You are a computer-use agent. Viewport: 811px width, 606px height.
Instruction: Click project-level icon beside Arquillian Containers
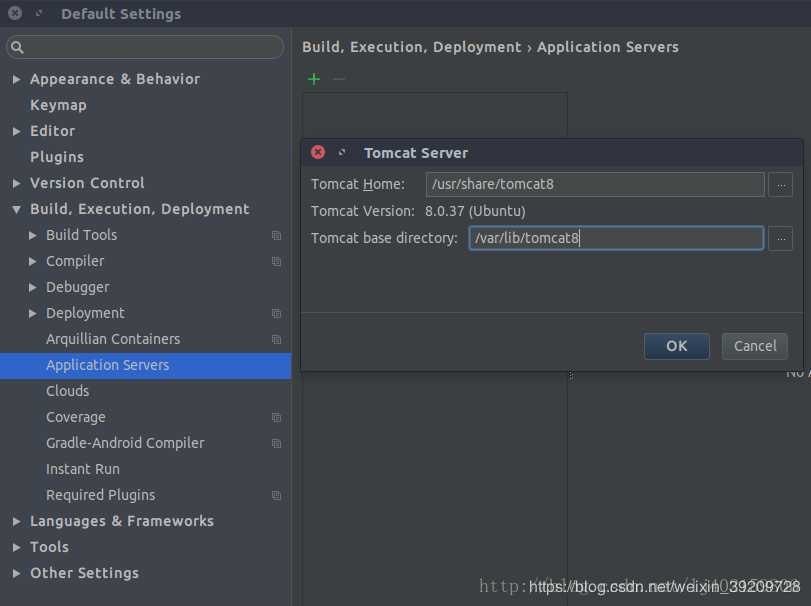point(277,339)
